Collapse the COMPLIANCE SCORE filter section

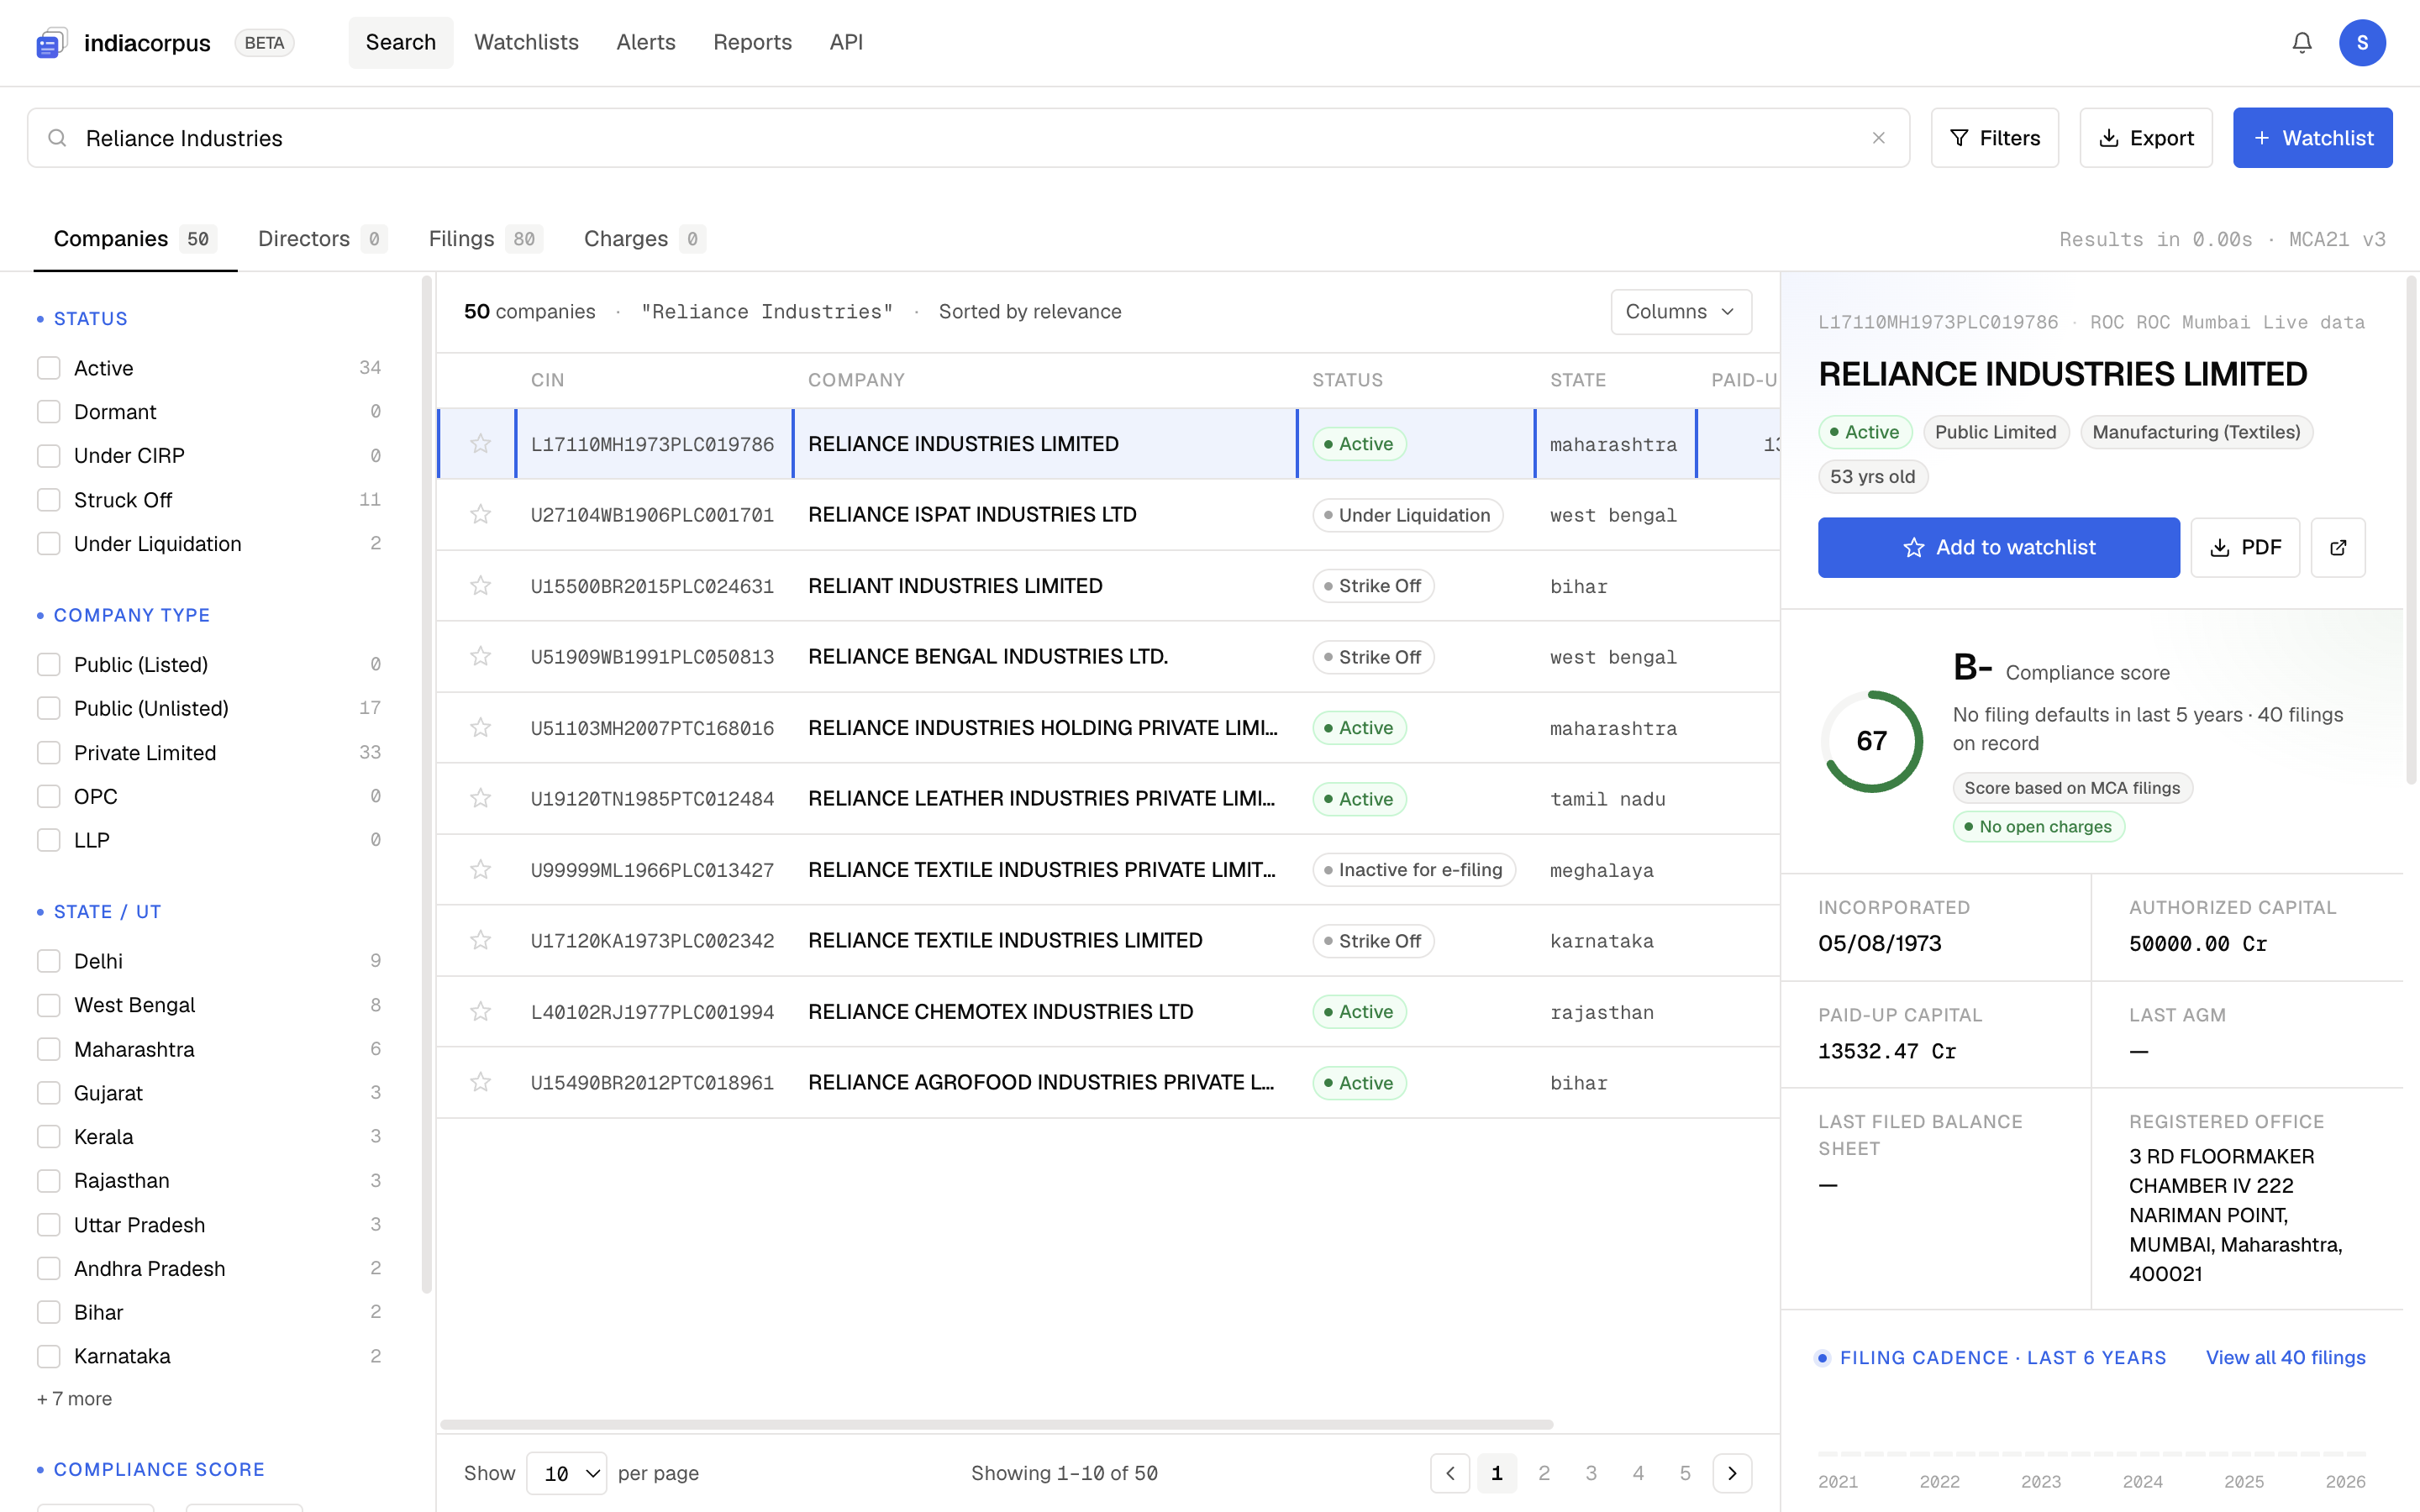[x=151, y=1469]
